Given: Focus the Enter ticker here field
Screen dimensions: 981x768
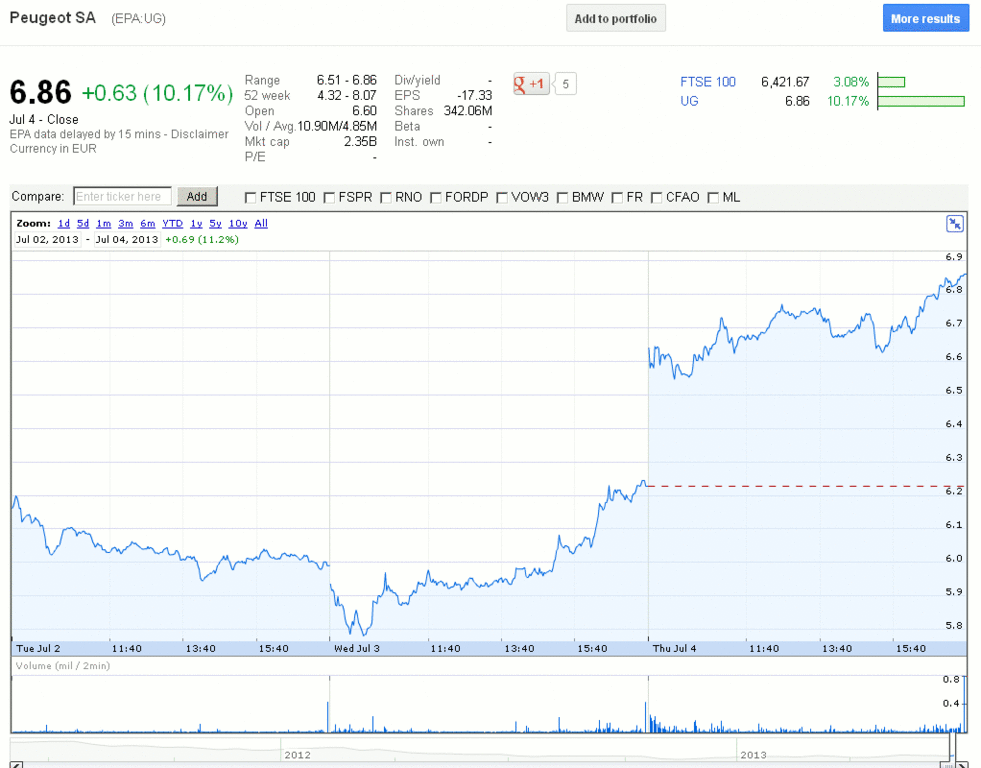Looking at the screenshot, I should (122, 196).
